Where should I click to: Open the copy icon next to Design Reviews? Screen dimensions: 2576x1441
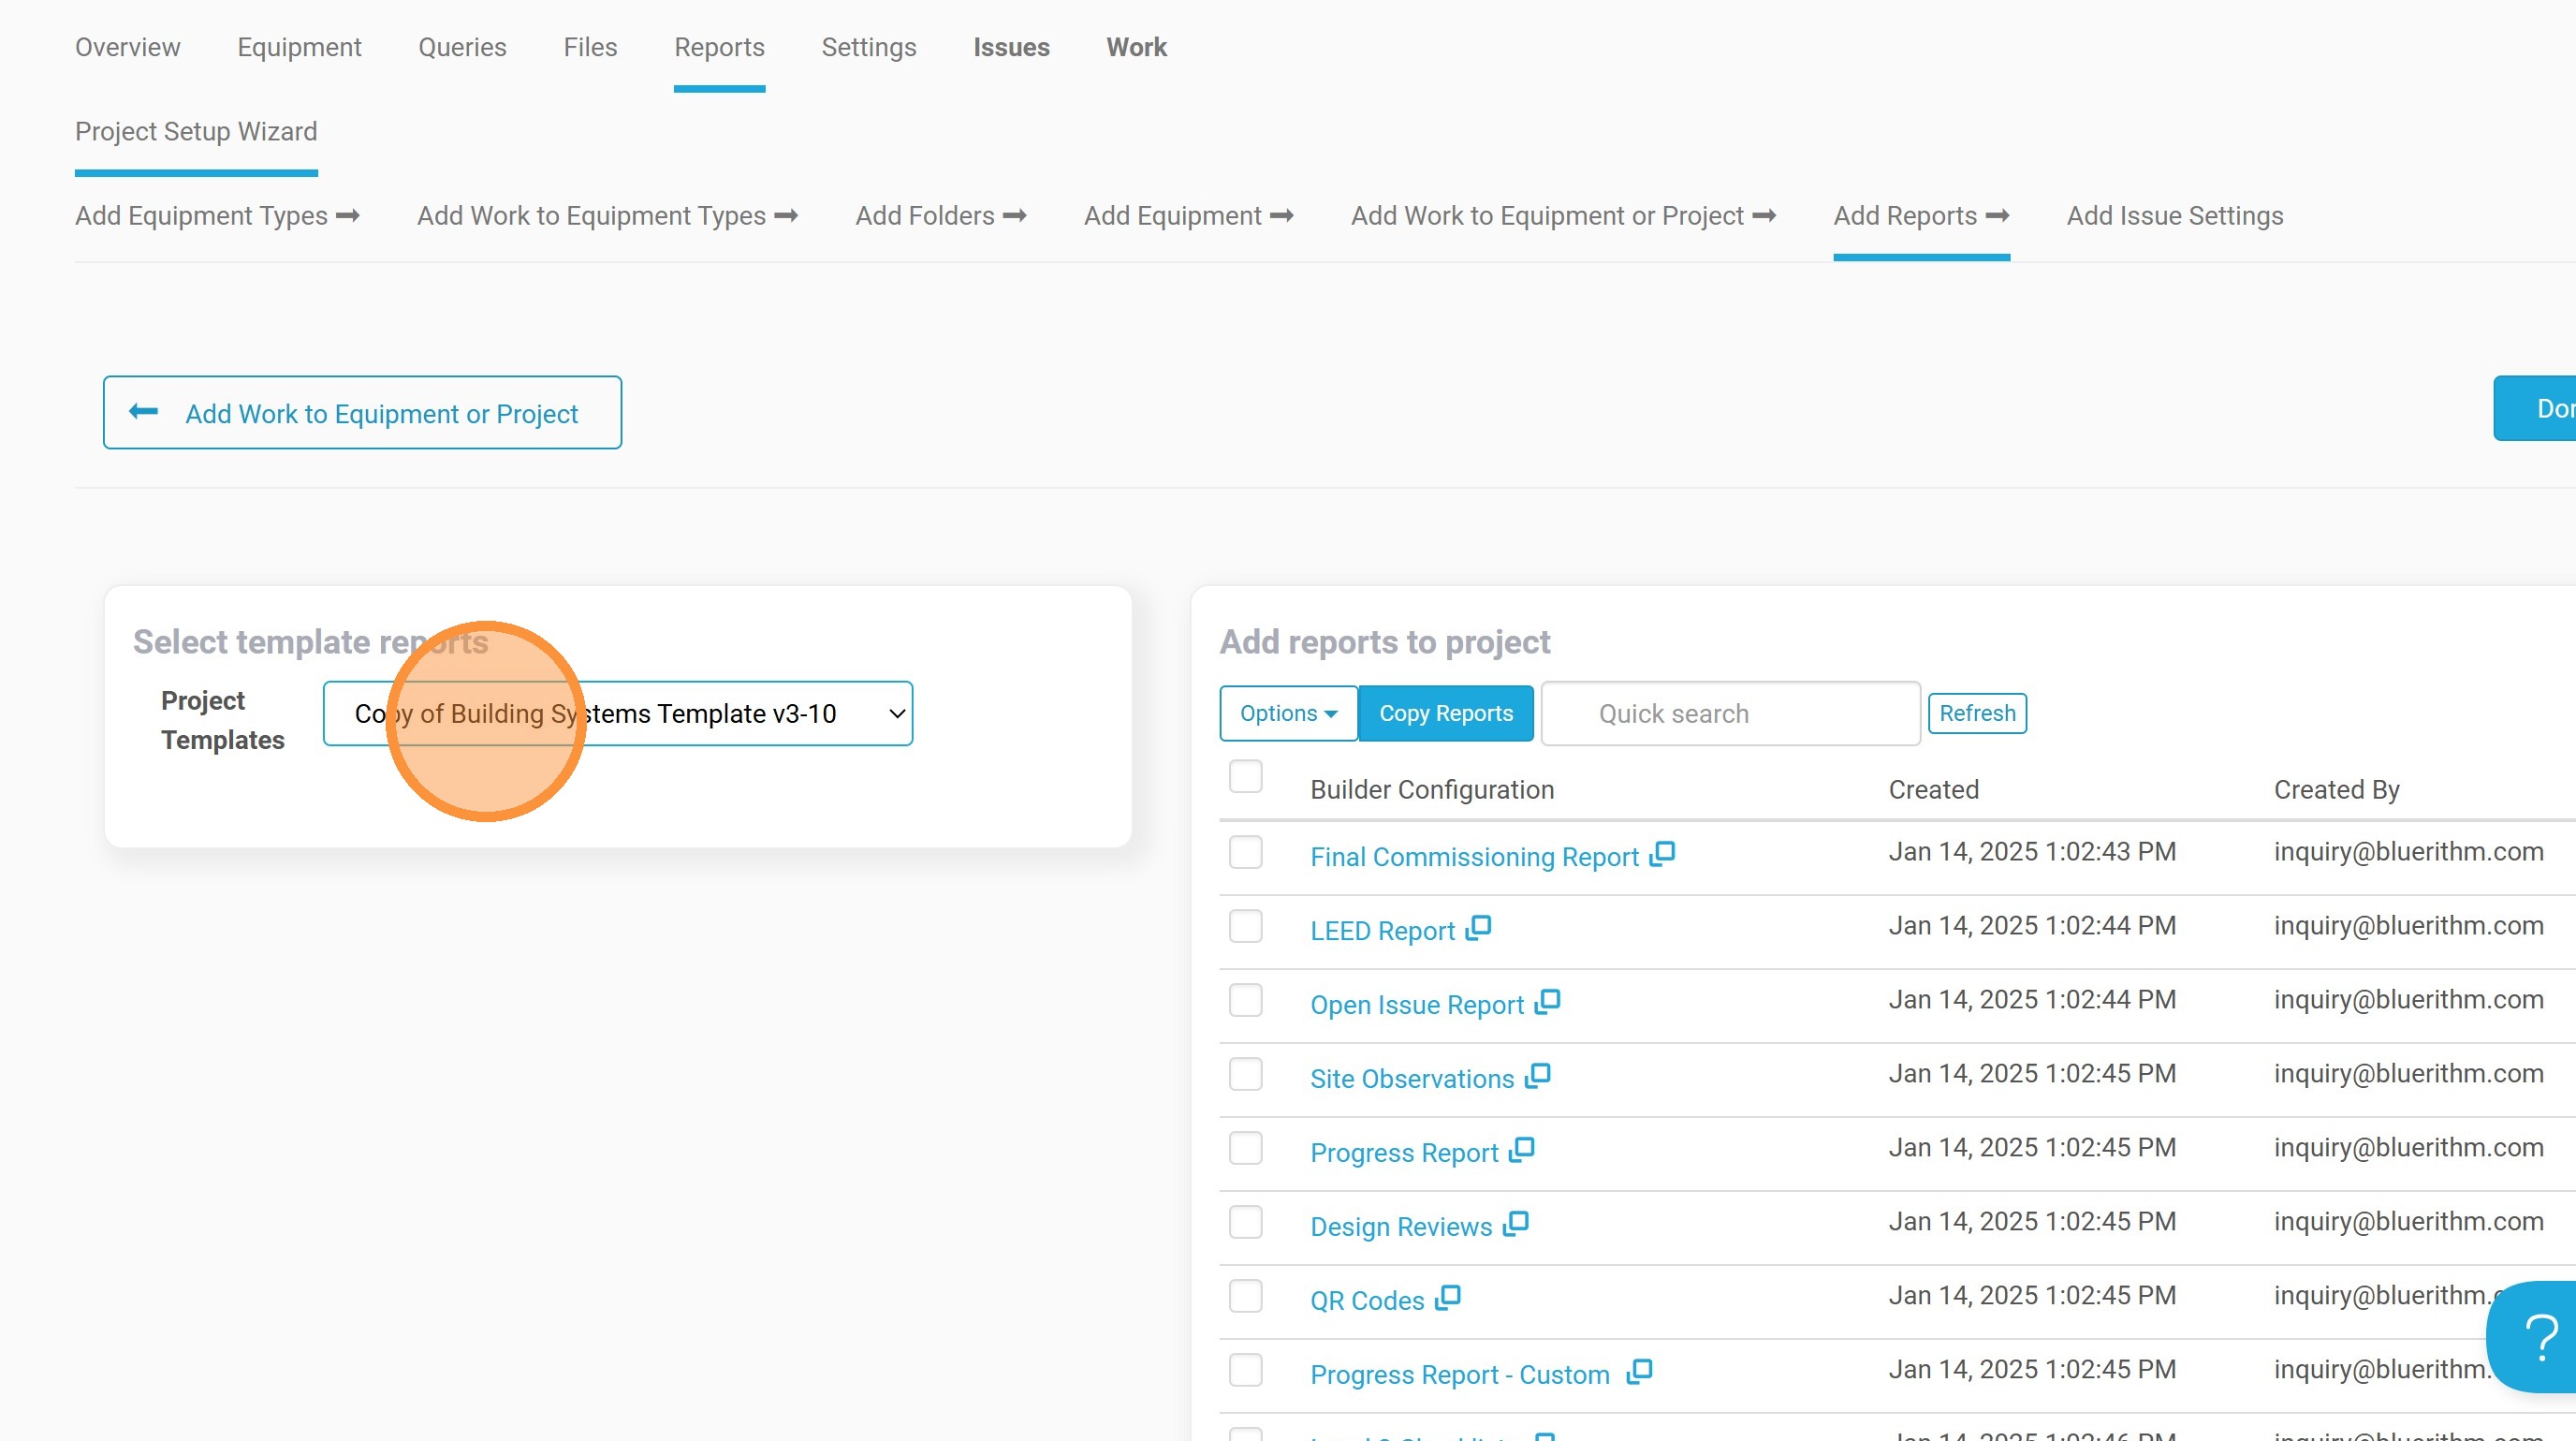coord(1516,1222)
